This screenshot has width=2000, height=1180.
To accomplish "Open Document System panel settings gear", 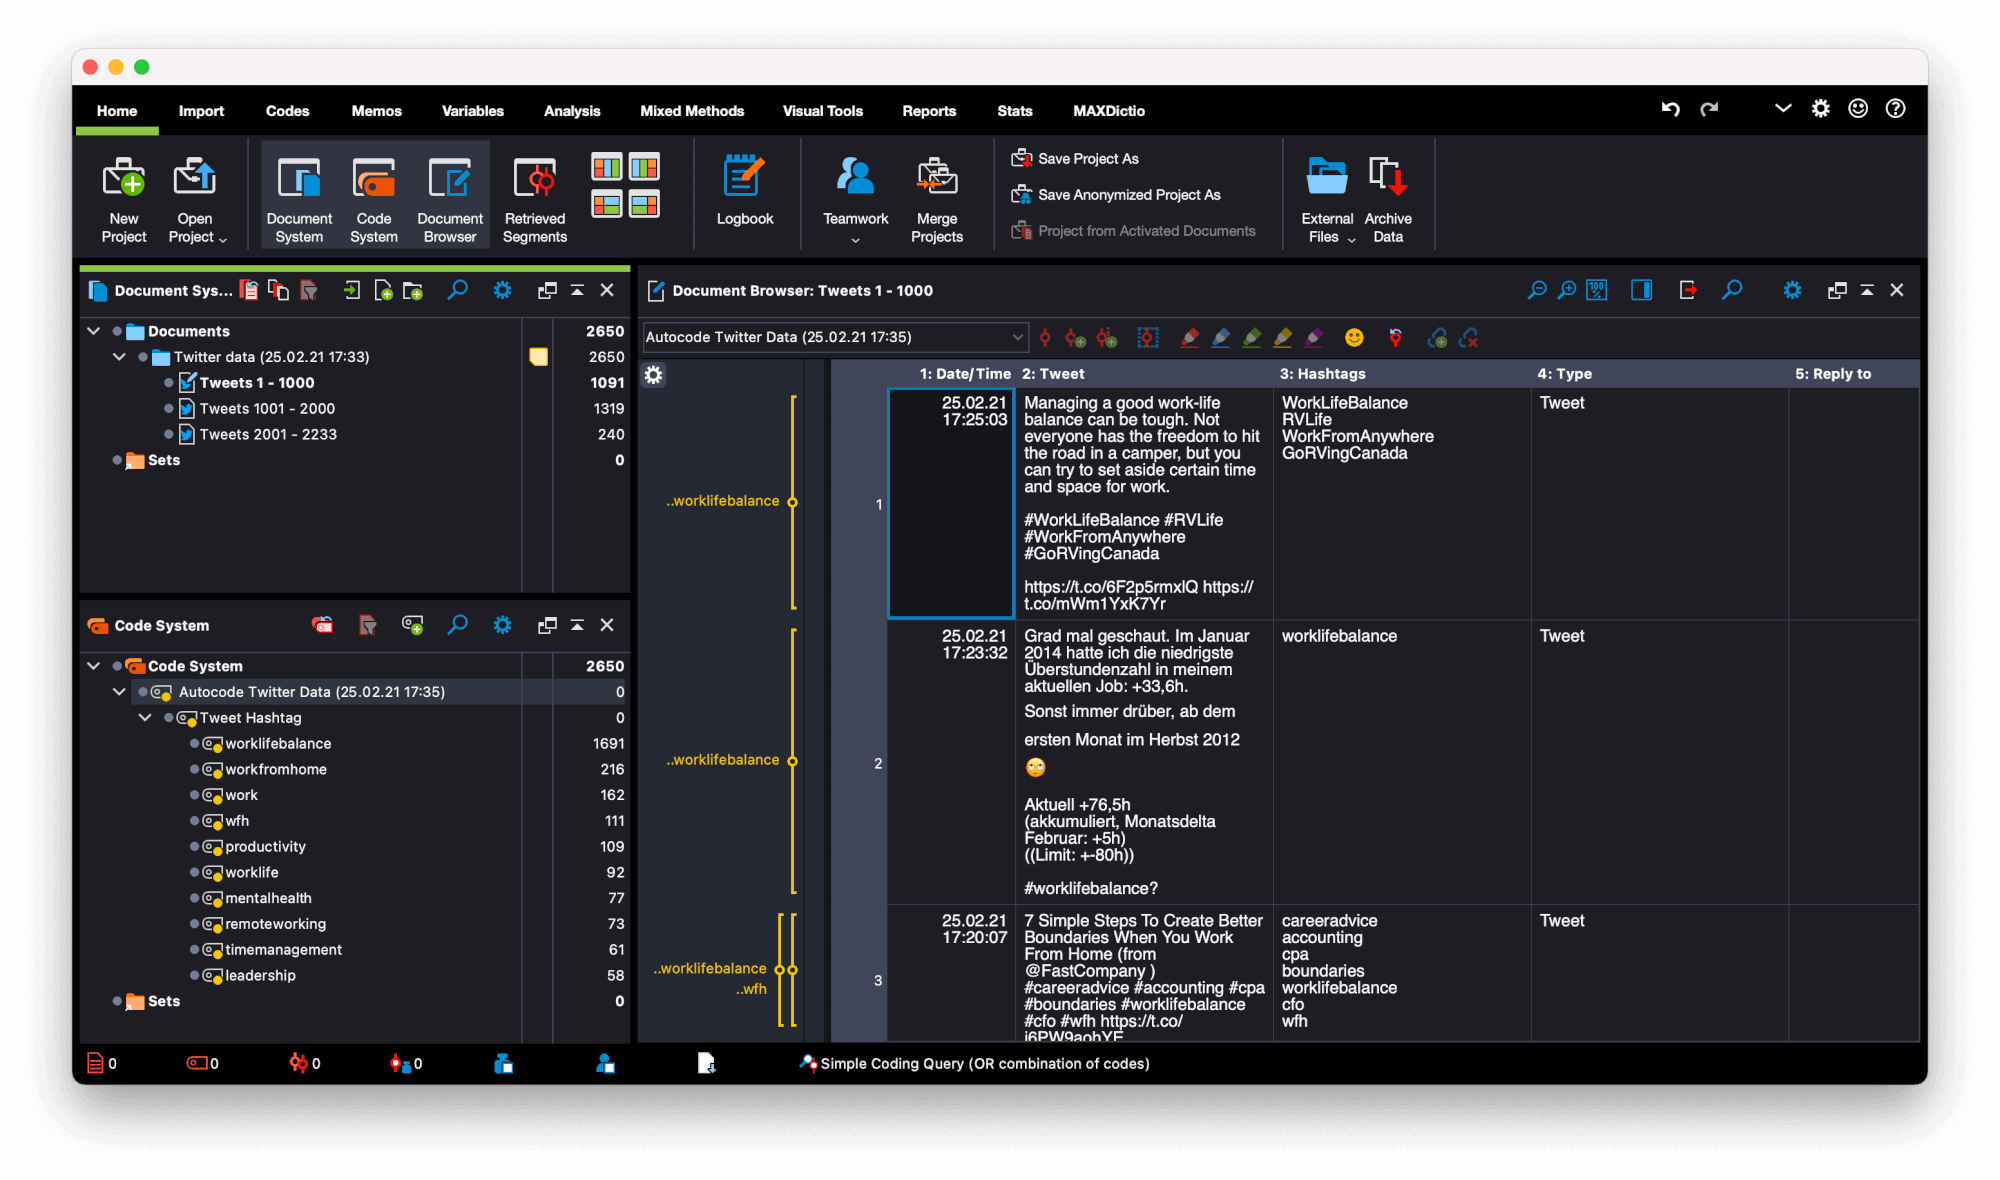I will (x=502, y=290).
